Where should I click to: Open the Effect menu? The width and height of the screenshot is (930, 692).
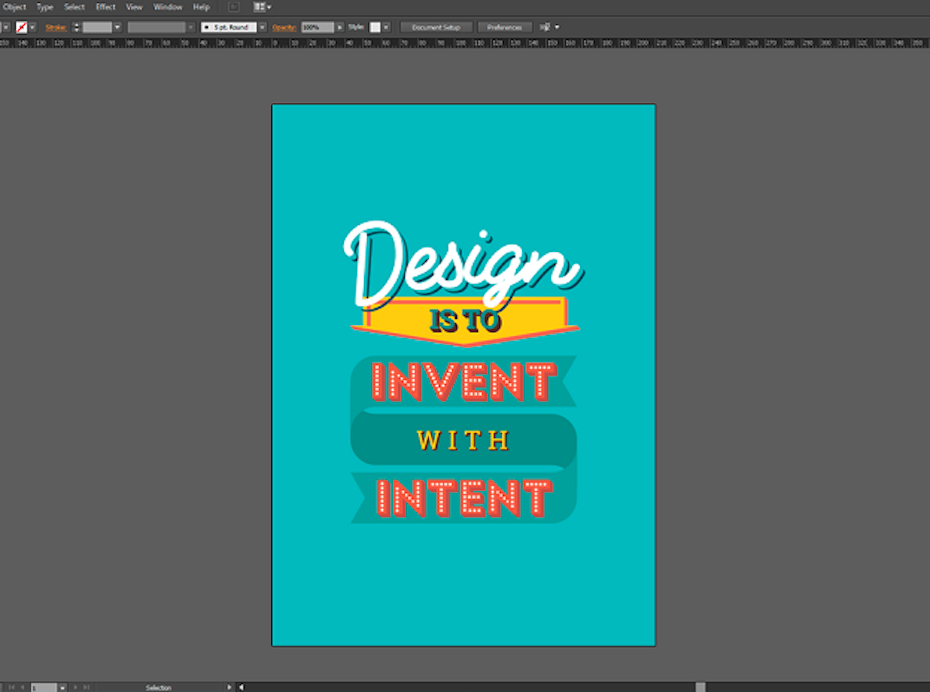coord(105,7)
